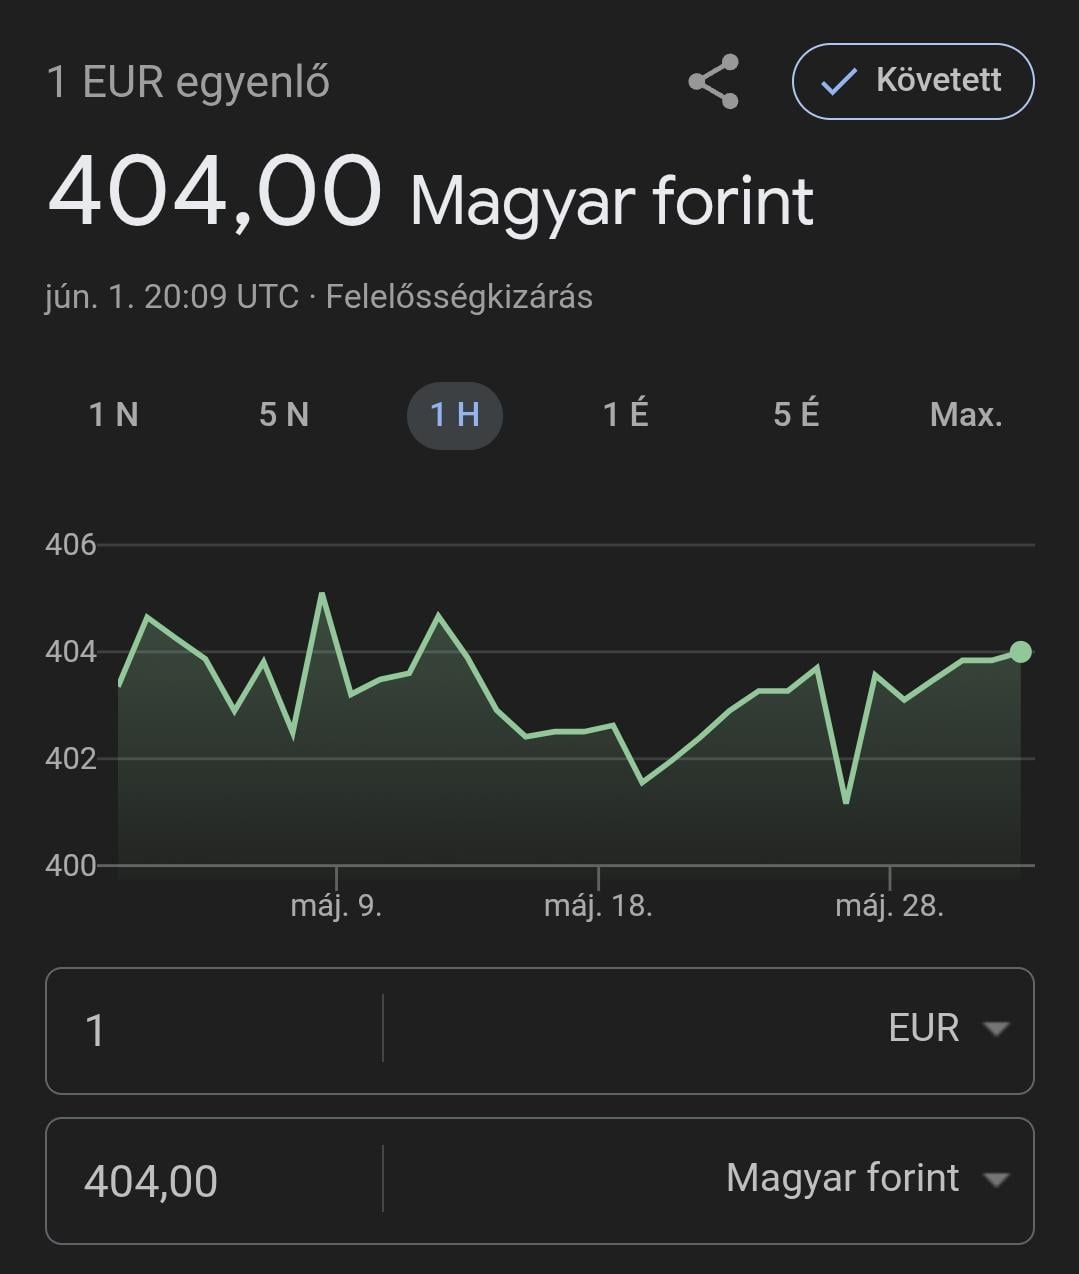Switch to the 1 É range
The width and height of the screenshot is (1079, 1274).
pos(626,414)
